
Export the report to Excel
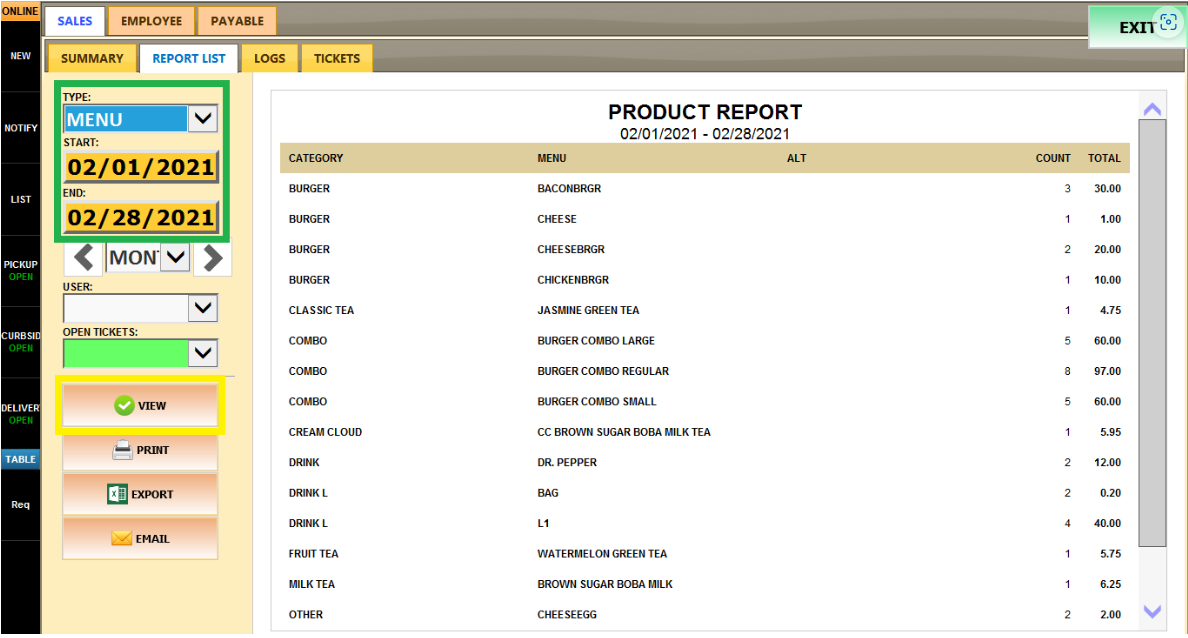point(140,495)
